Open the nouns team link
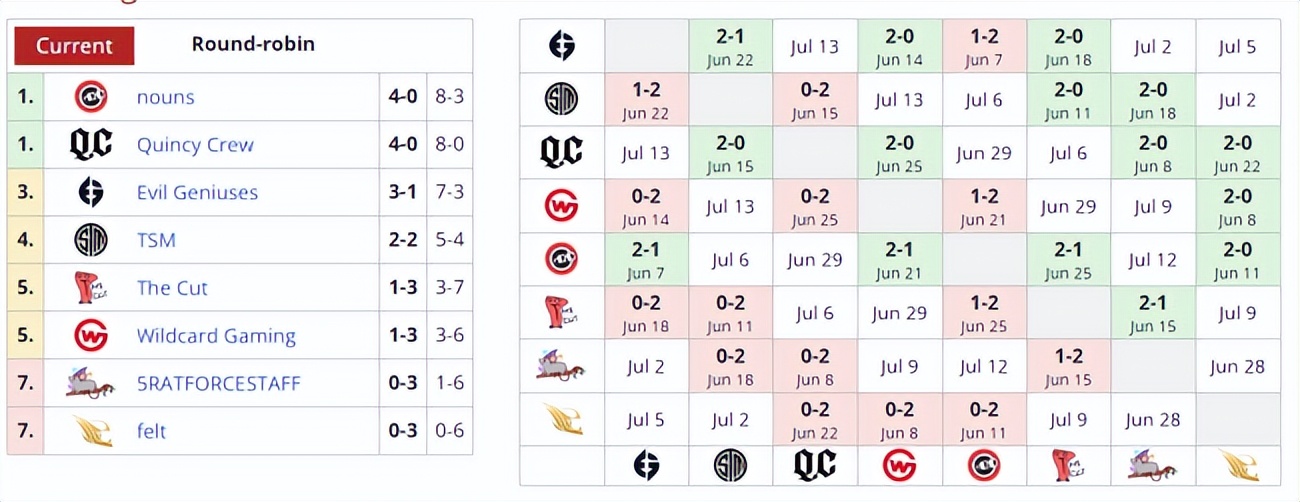Screen dimensions: 1300x502 pyautogui.click(x=166, y=97)
